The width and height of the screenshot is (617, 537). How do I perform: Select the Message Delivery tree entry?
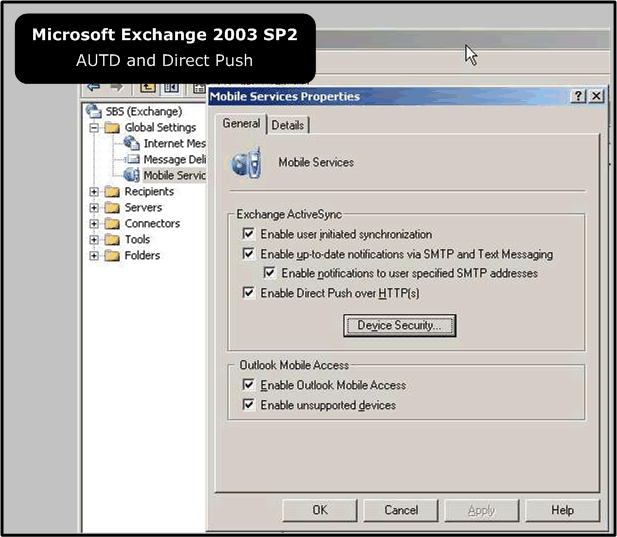174,159
